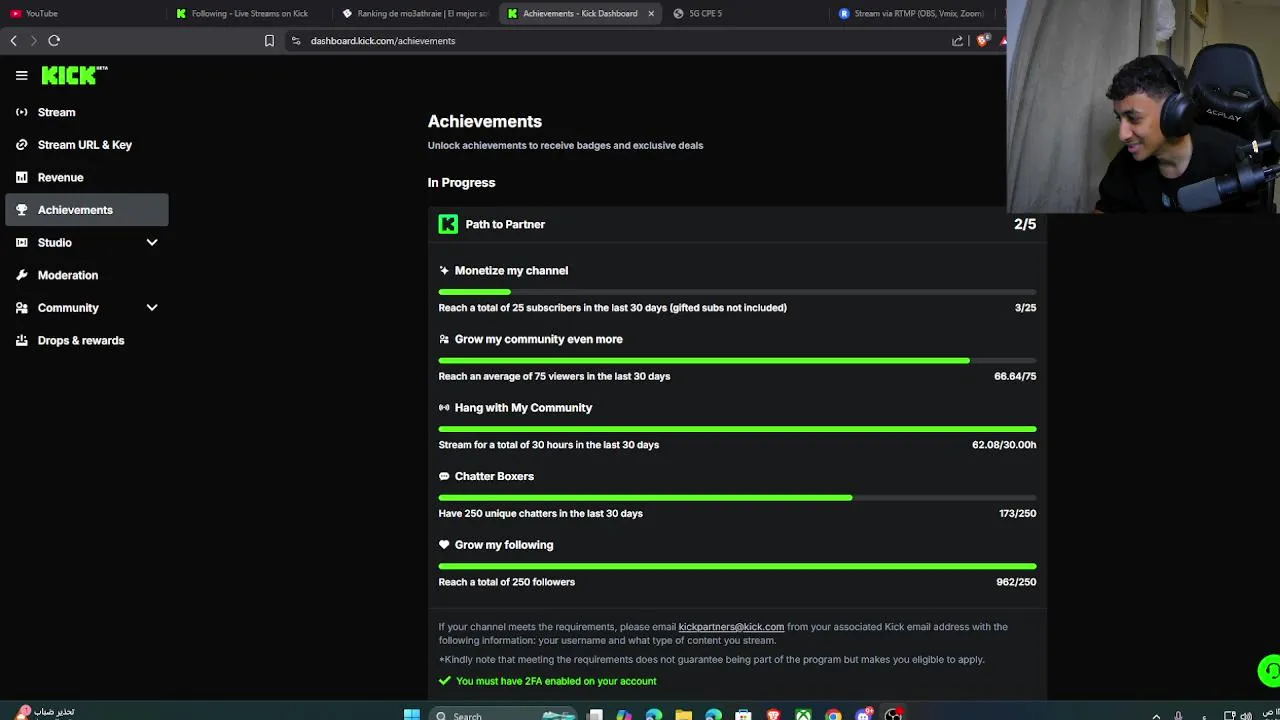
Task: Click the Grow my following progress bar
Action: tap(737, 566)
